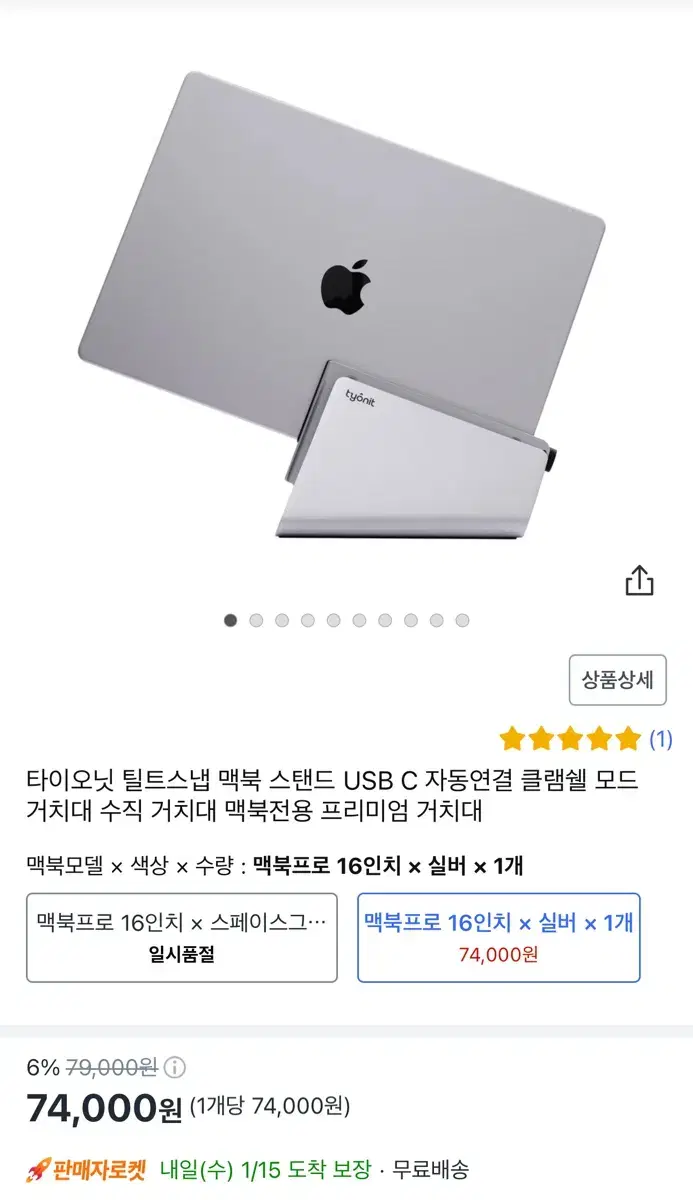Tap the 내일(수) 1/15 도착 보장 delivery text
693x1200 pixels.
[x=266, y=1169]
